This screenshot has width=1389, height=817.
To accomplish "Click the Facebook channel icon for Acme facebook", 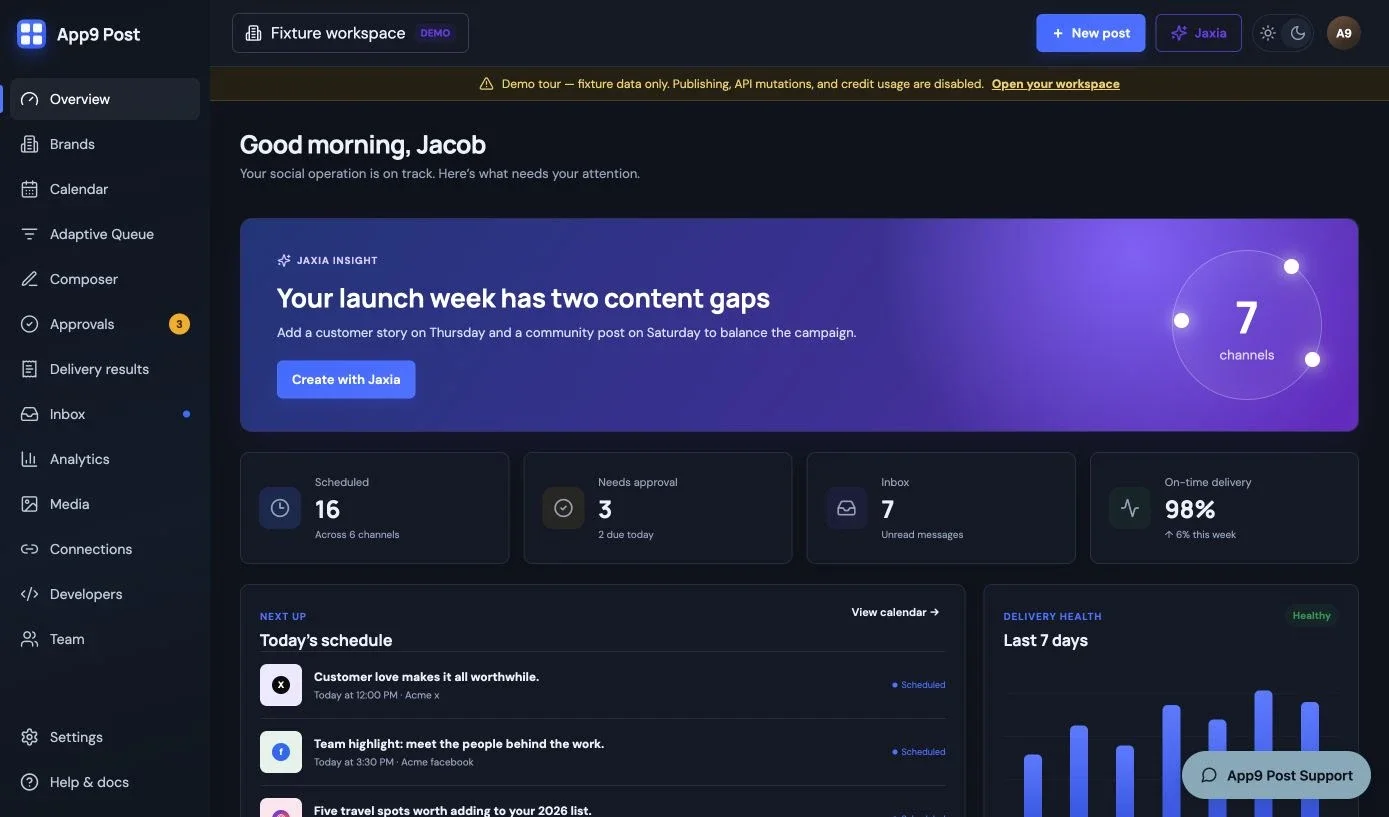I will click(x=281, y=752).
